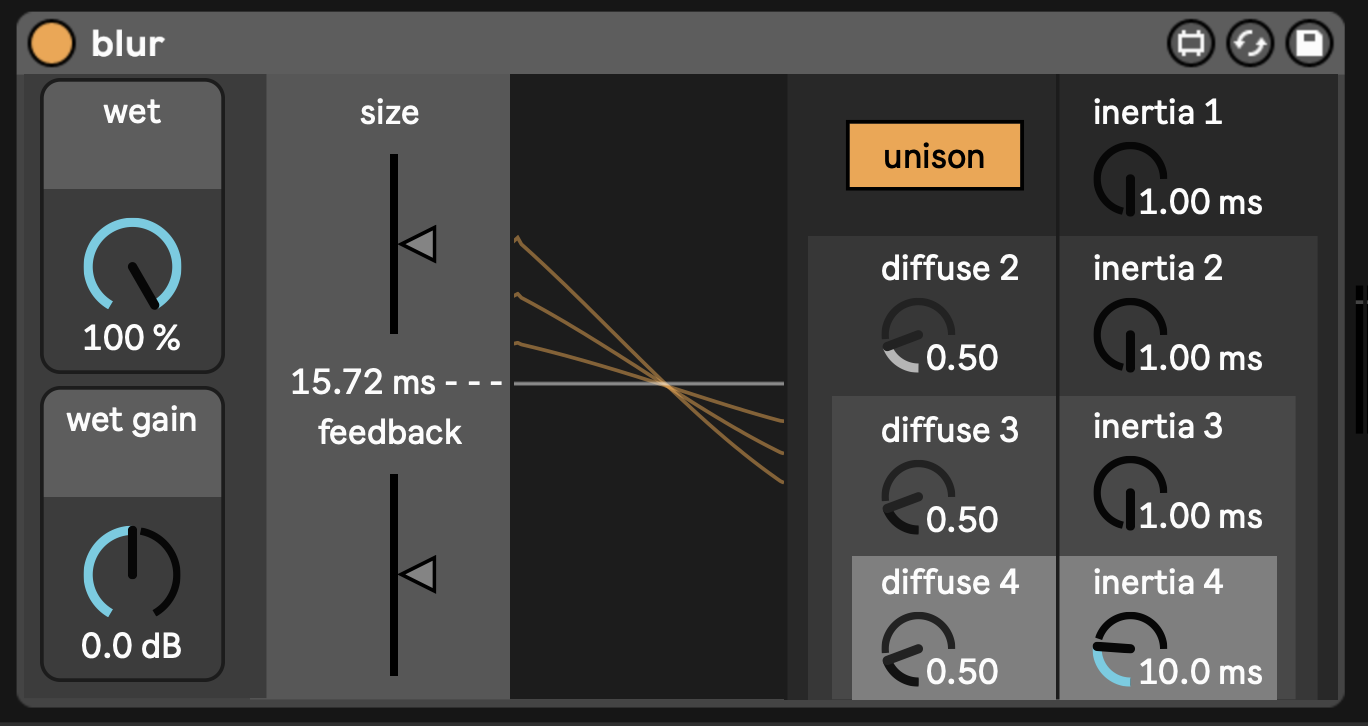Click the wet amount knob
Viewport: 1368px width, 726px height.
pyautogui.click(x=132, y=267)
